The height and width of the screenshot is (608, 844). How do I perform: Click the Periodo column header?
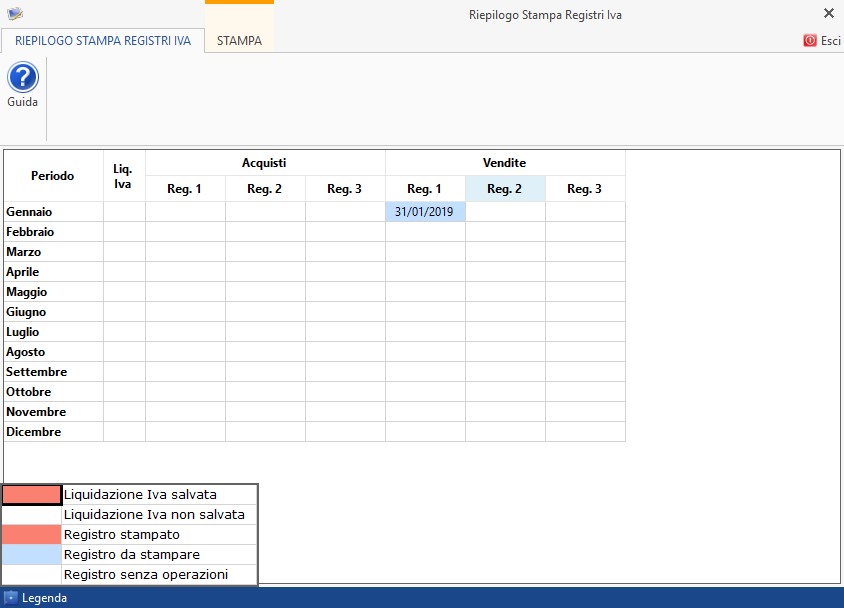click(53, 176)
